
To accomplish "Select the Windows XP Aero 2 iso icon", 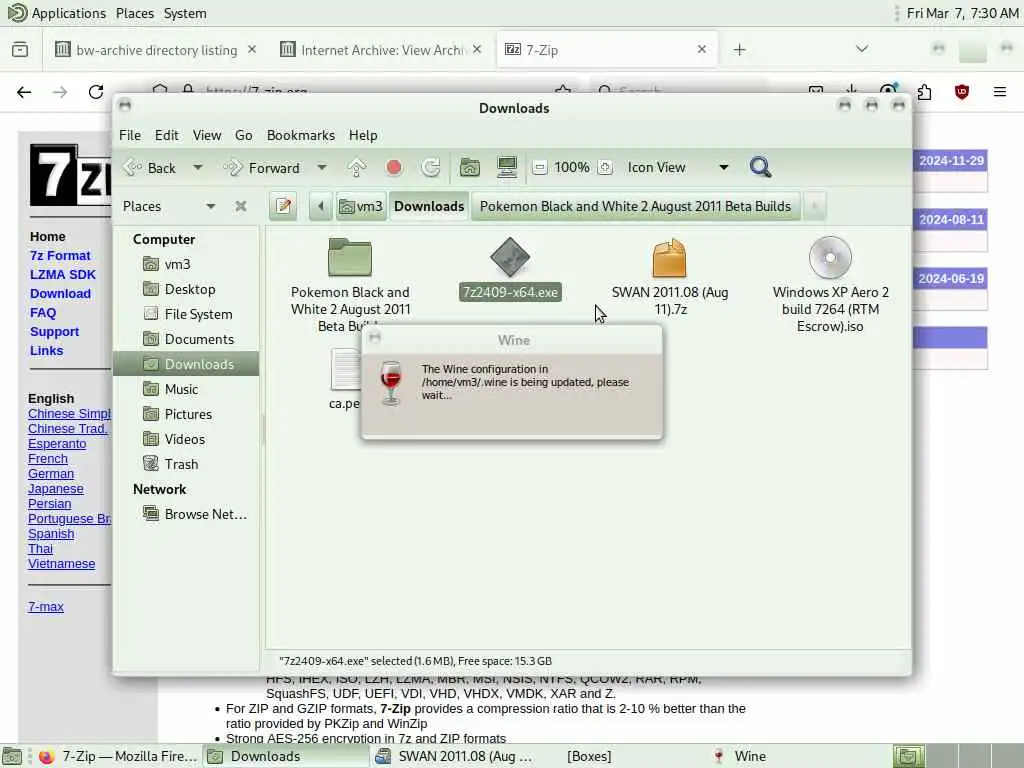I will tap(830, 257).
